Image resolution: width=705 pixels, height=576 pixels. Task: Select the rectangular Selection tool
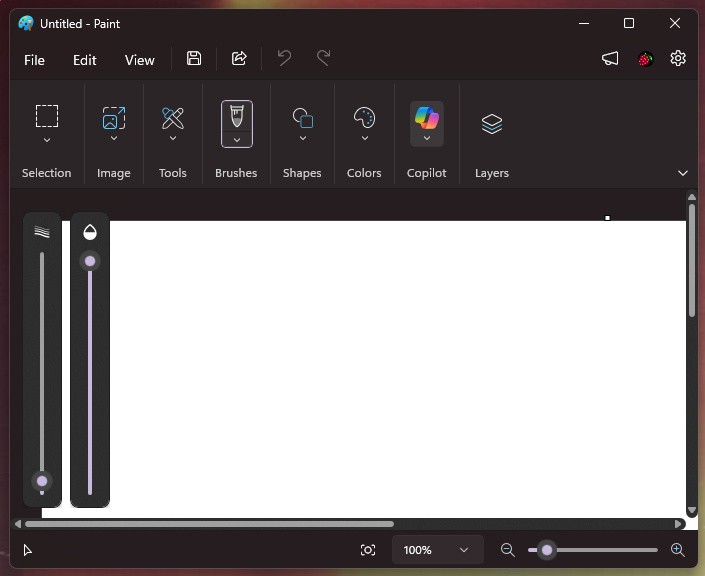pos(47,116)
